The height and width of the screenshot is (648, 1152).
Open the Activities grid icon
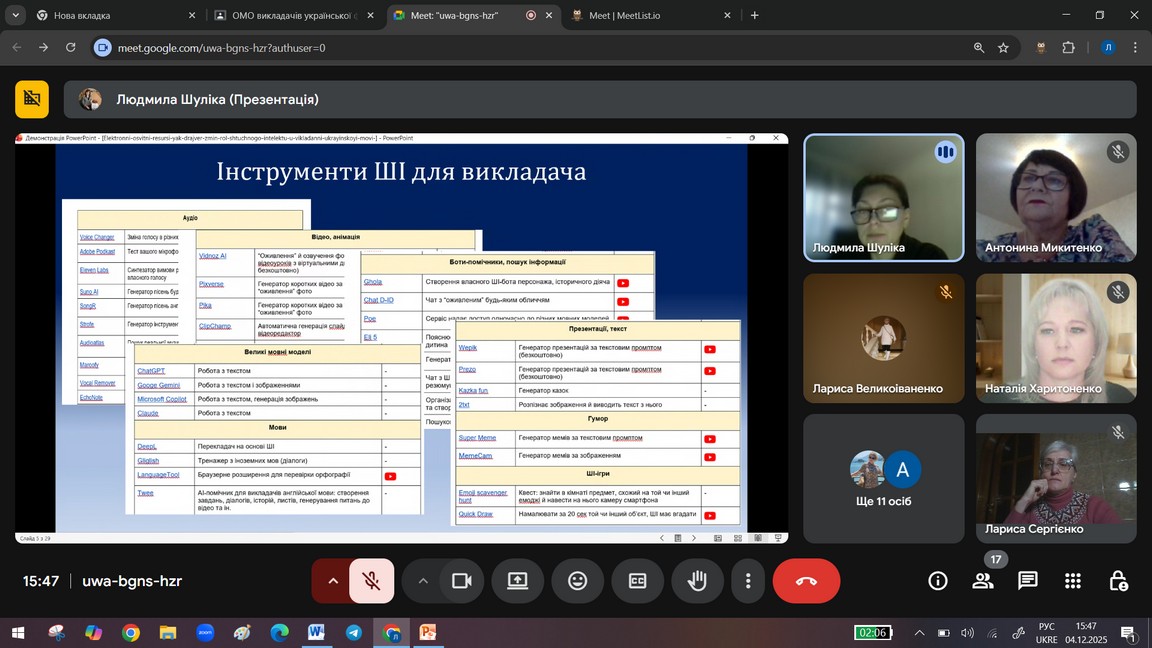(1073, 581)
